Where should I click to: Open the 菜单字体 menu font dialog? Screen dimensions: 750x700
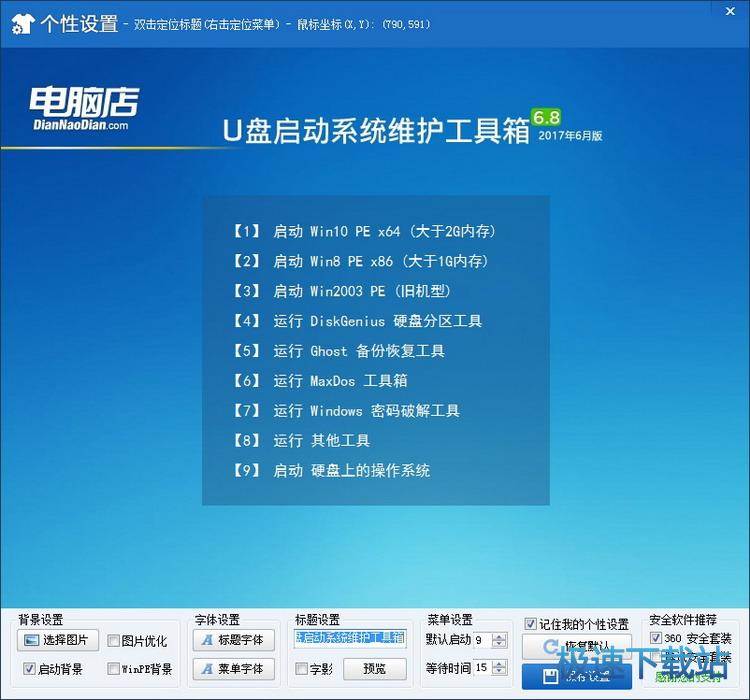click(x=231, y=669)
